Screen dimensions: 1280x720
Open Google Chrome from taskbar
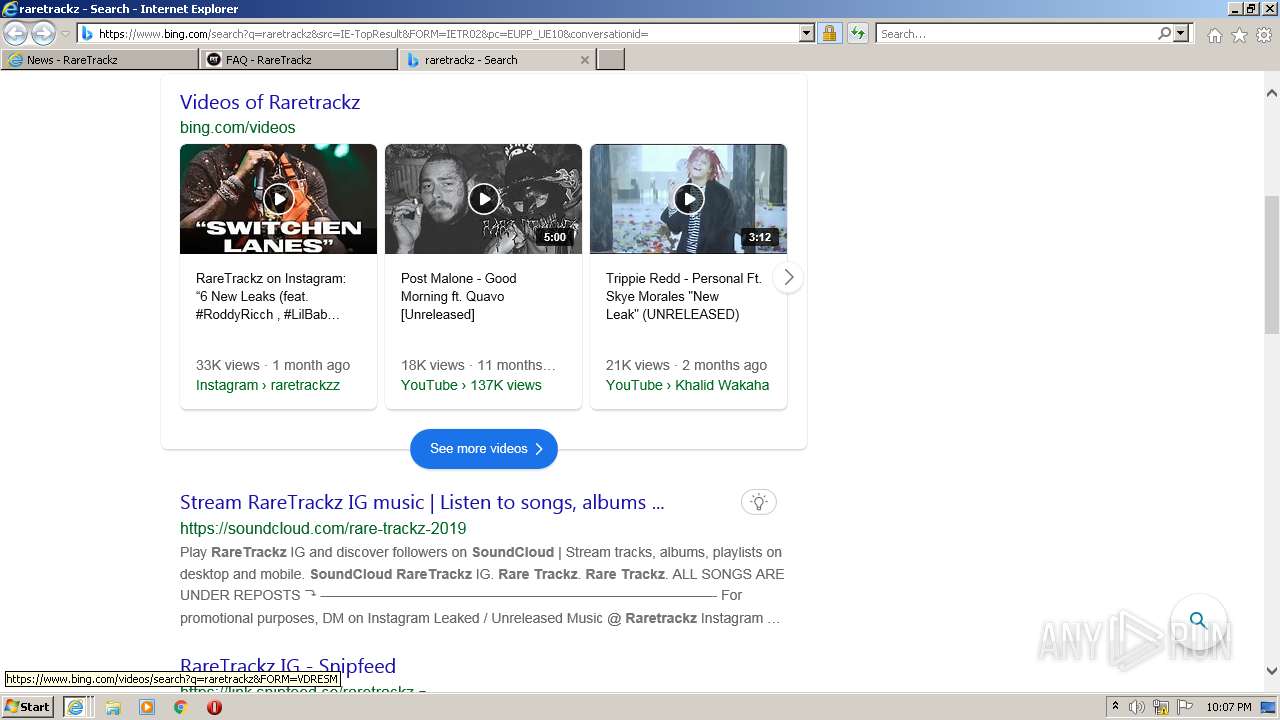point(181,707)
